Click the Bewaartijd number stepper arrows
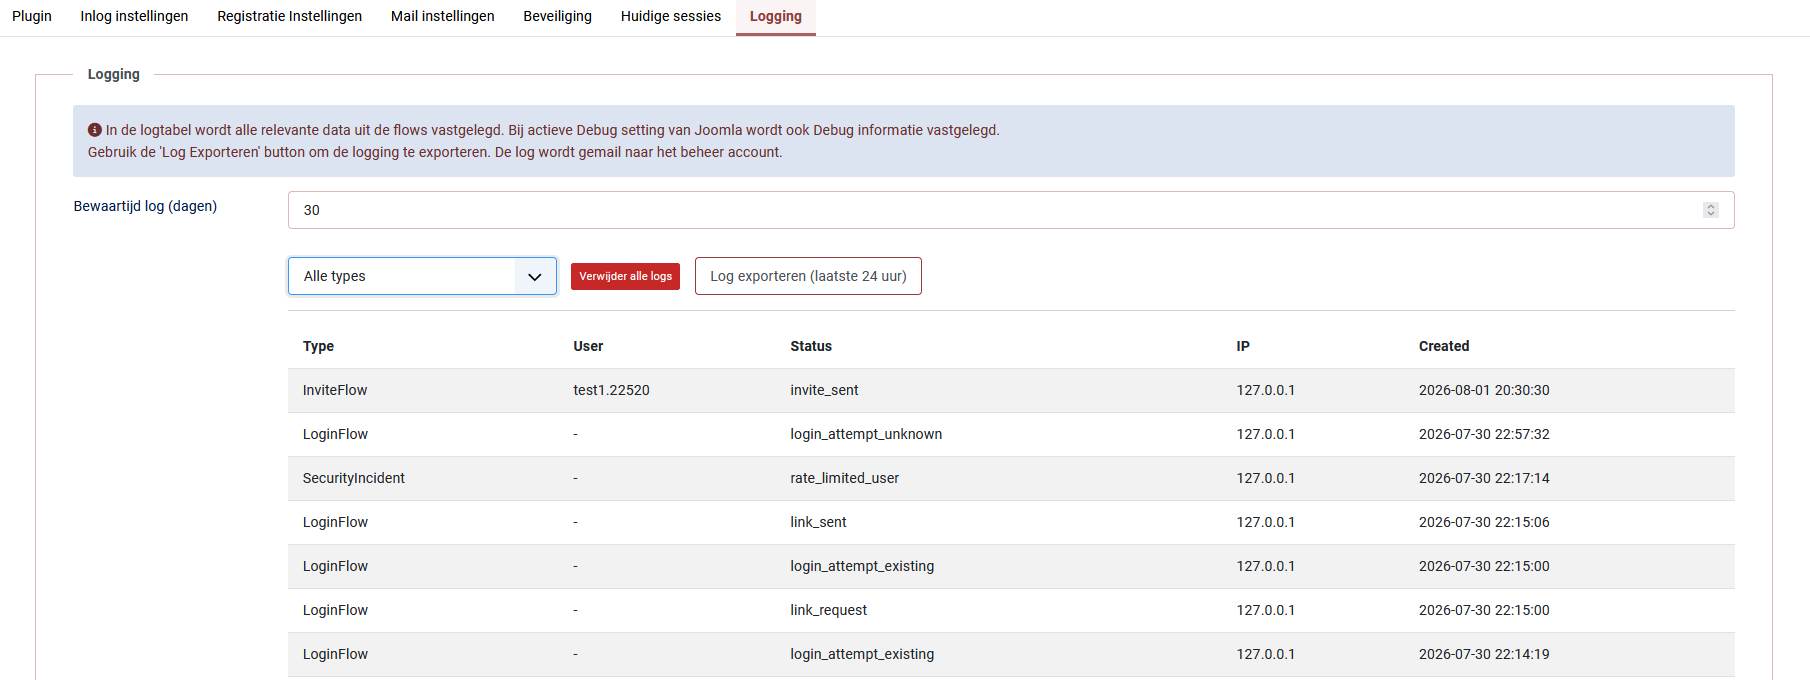The image size is (1810, 680). point(1711,210)
